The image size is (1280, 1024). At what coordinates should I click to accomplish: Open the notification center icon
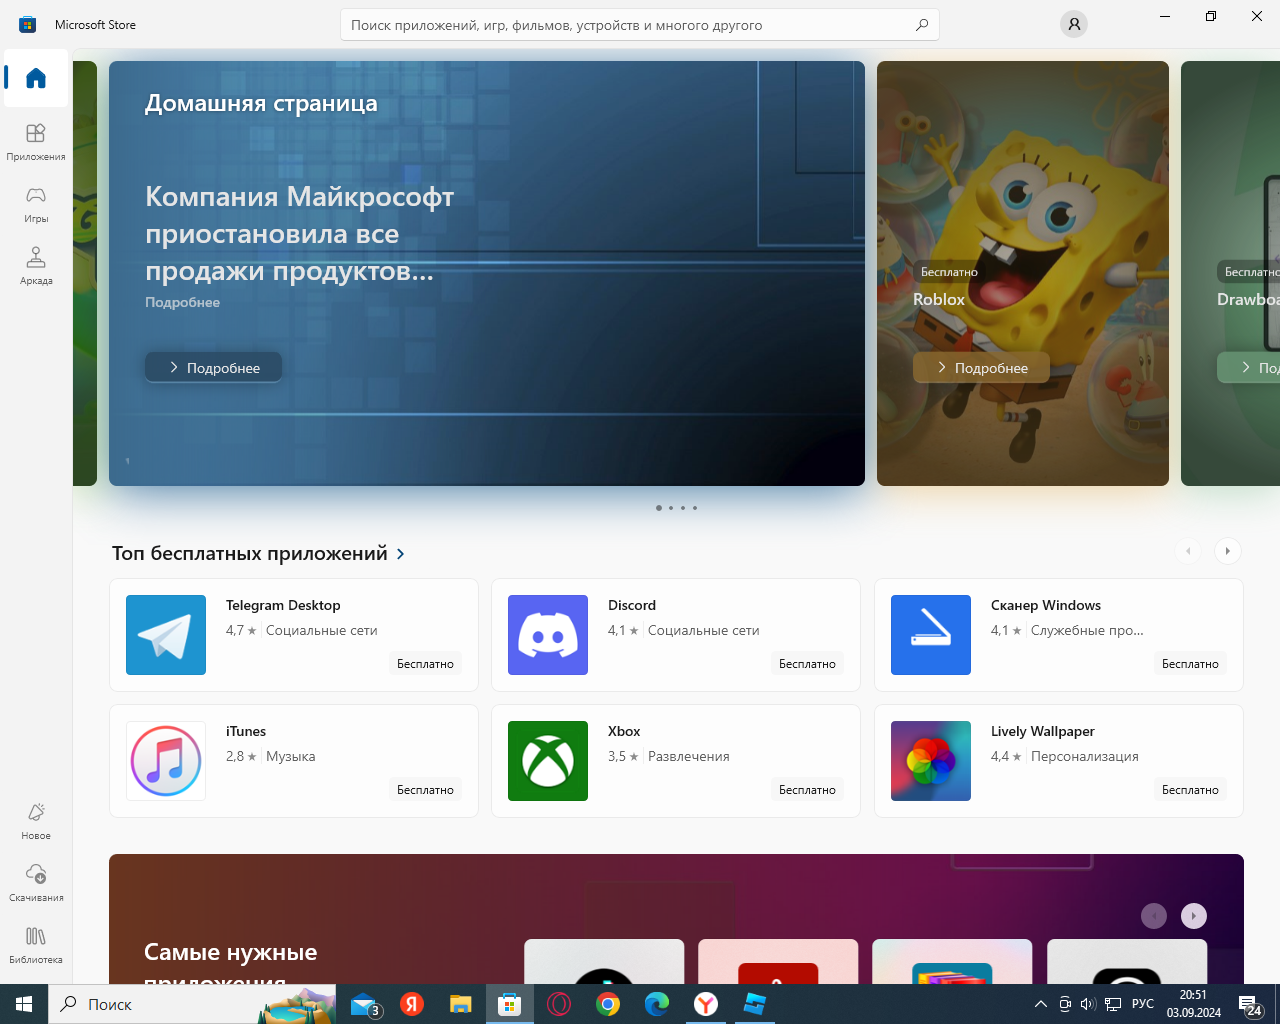tap(1250, 1005)
